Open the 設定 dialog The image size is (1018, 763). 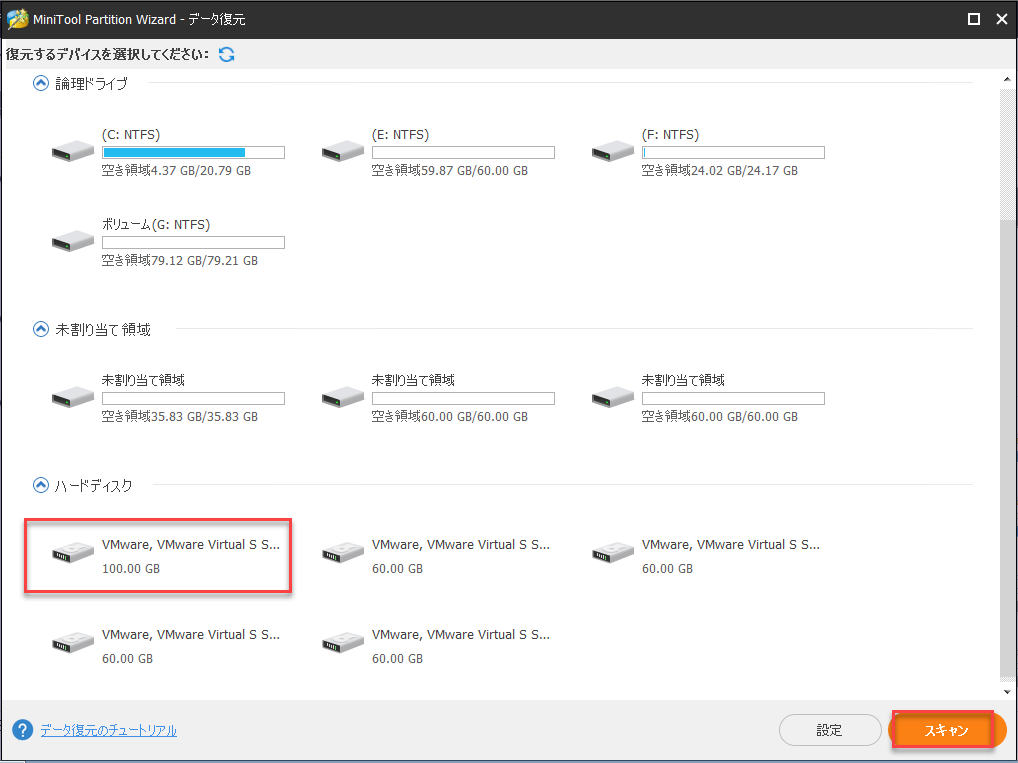tap(830, 730)
